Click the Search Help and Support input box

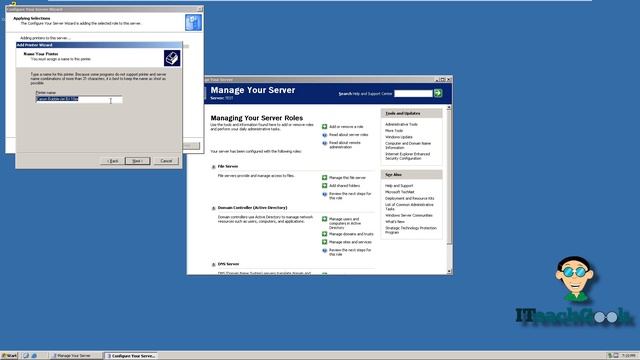pyautogui.click(x=413, y=93)
